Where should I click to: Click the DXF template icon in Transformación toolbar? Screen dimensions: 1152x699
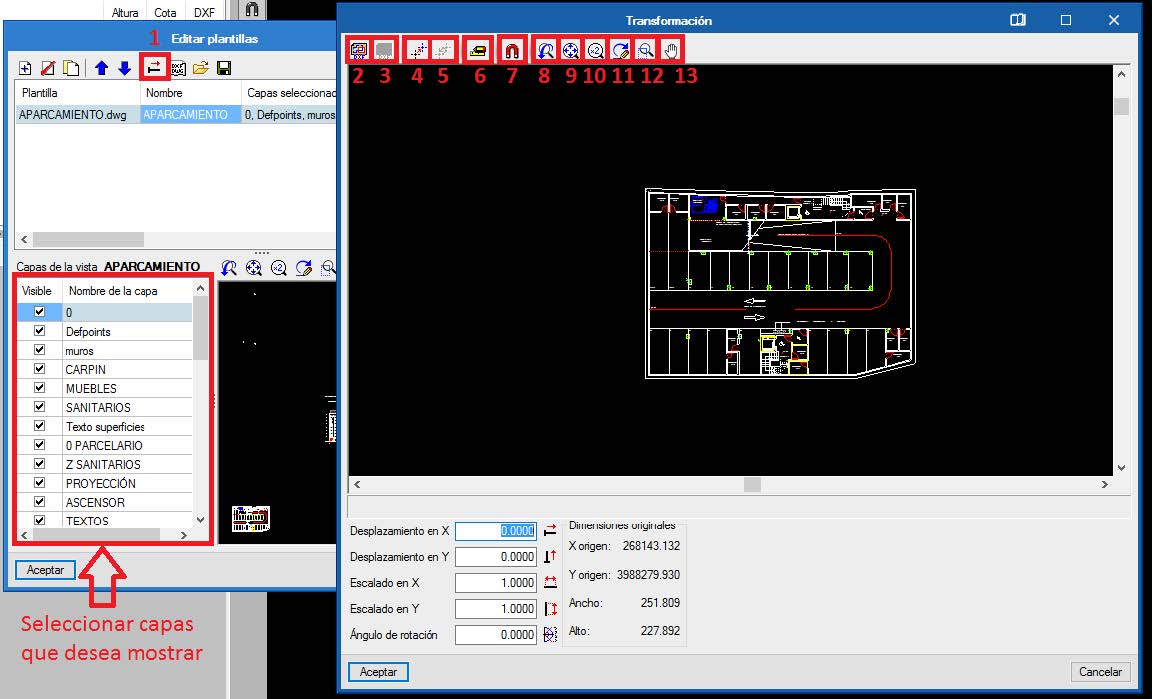click(x=358, y=49)
